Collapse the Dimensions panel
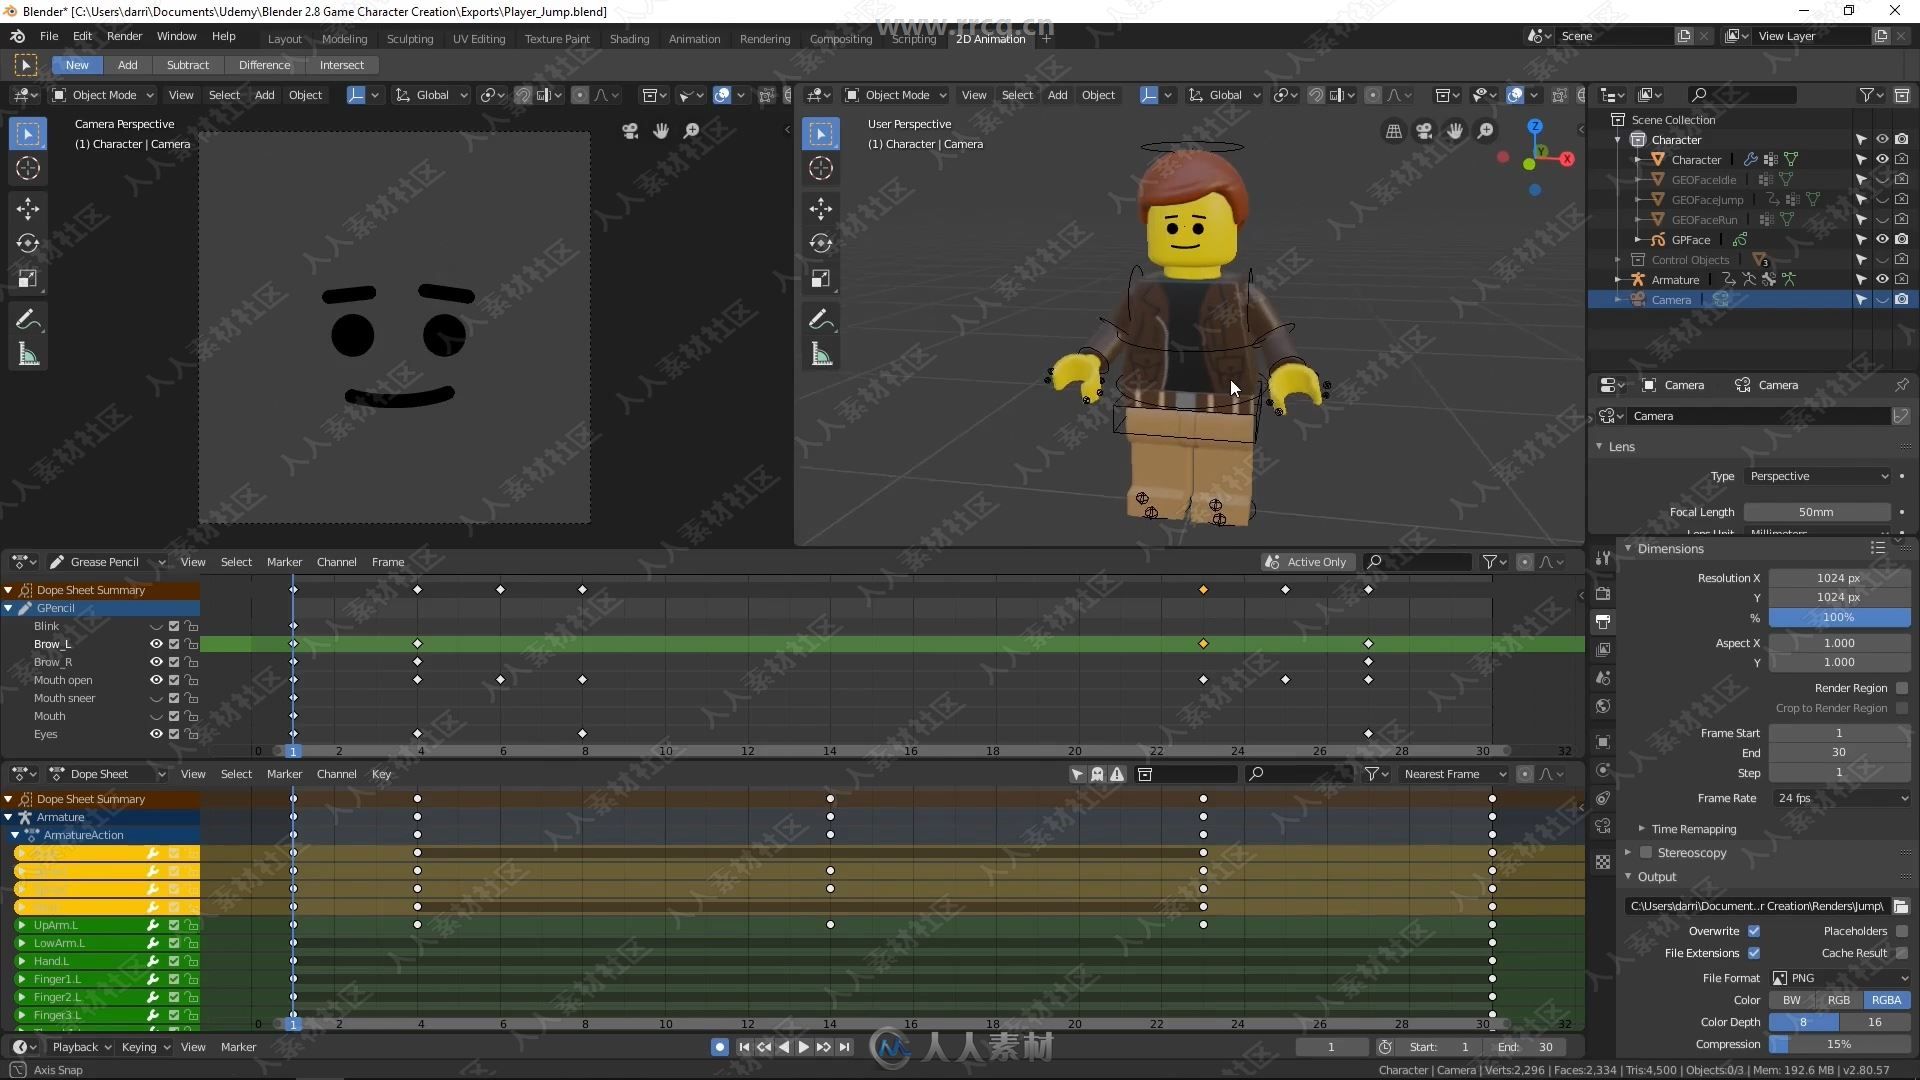Viewport: 1920px width, 1080px height. 1628,549
